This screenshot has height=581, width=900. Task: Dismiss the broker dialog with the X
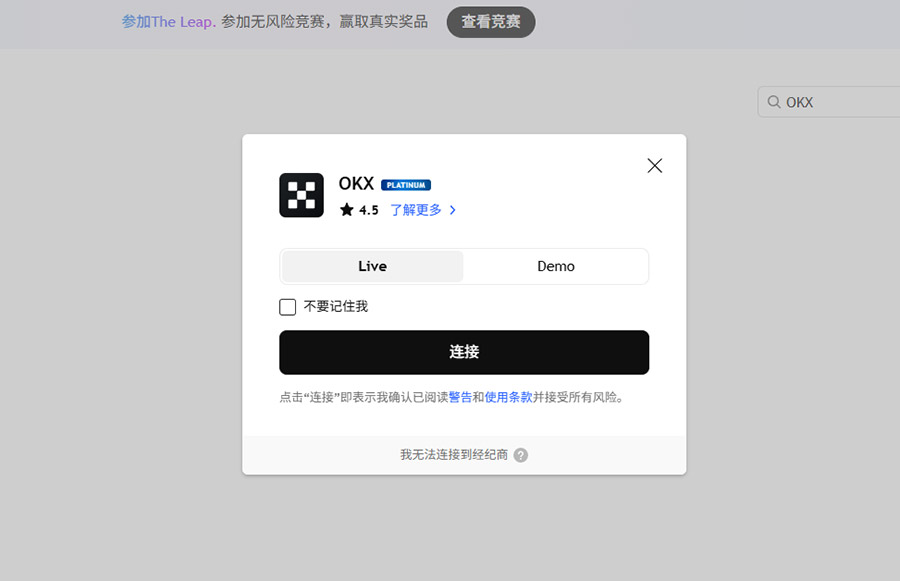pos(654,165)
